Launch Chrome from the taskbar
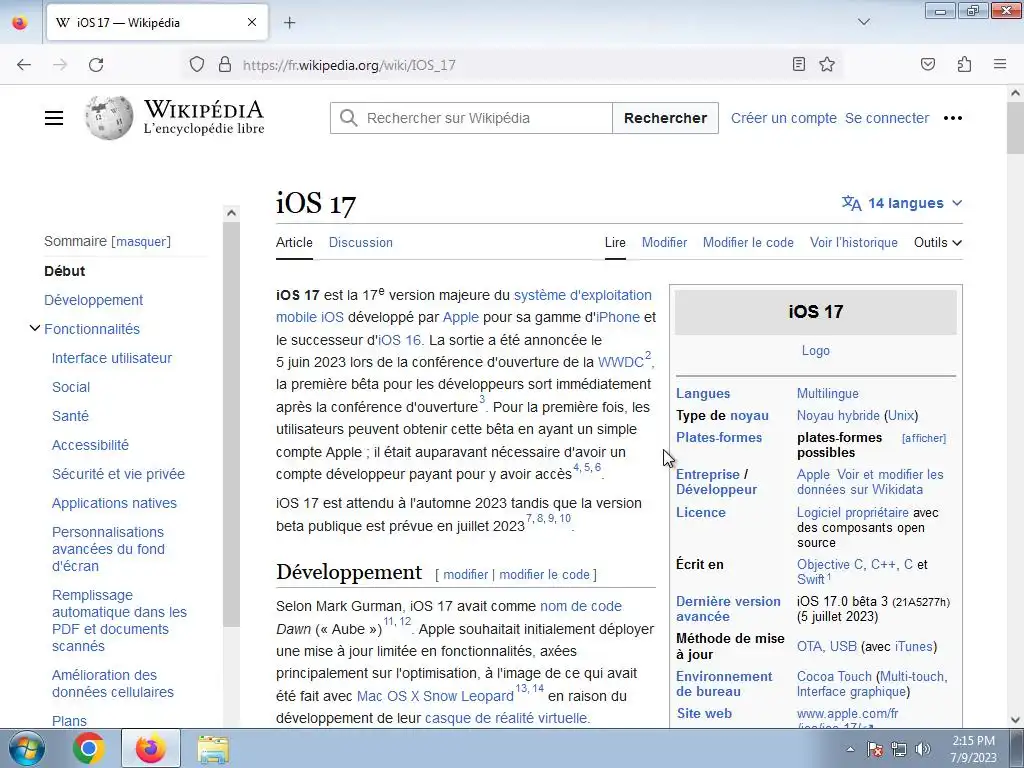 pos(89,748)
